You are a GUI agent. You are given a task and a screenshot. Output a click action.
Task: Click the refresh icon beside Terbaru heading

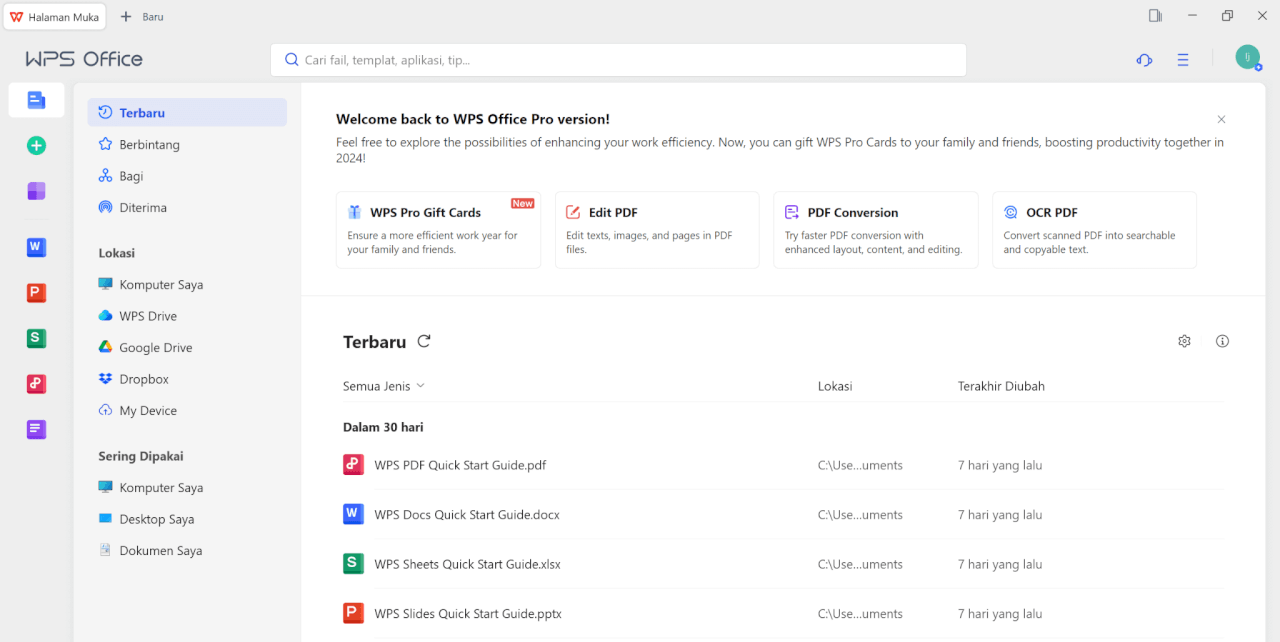pos(424,341)
